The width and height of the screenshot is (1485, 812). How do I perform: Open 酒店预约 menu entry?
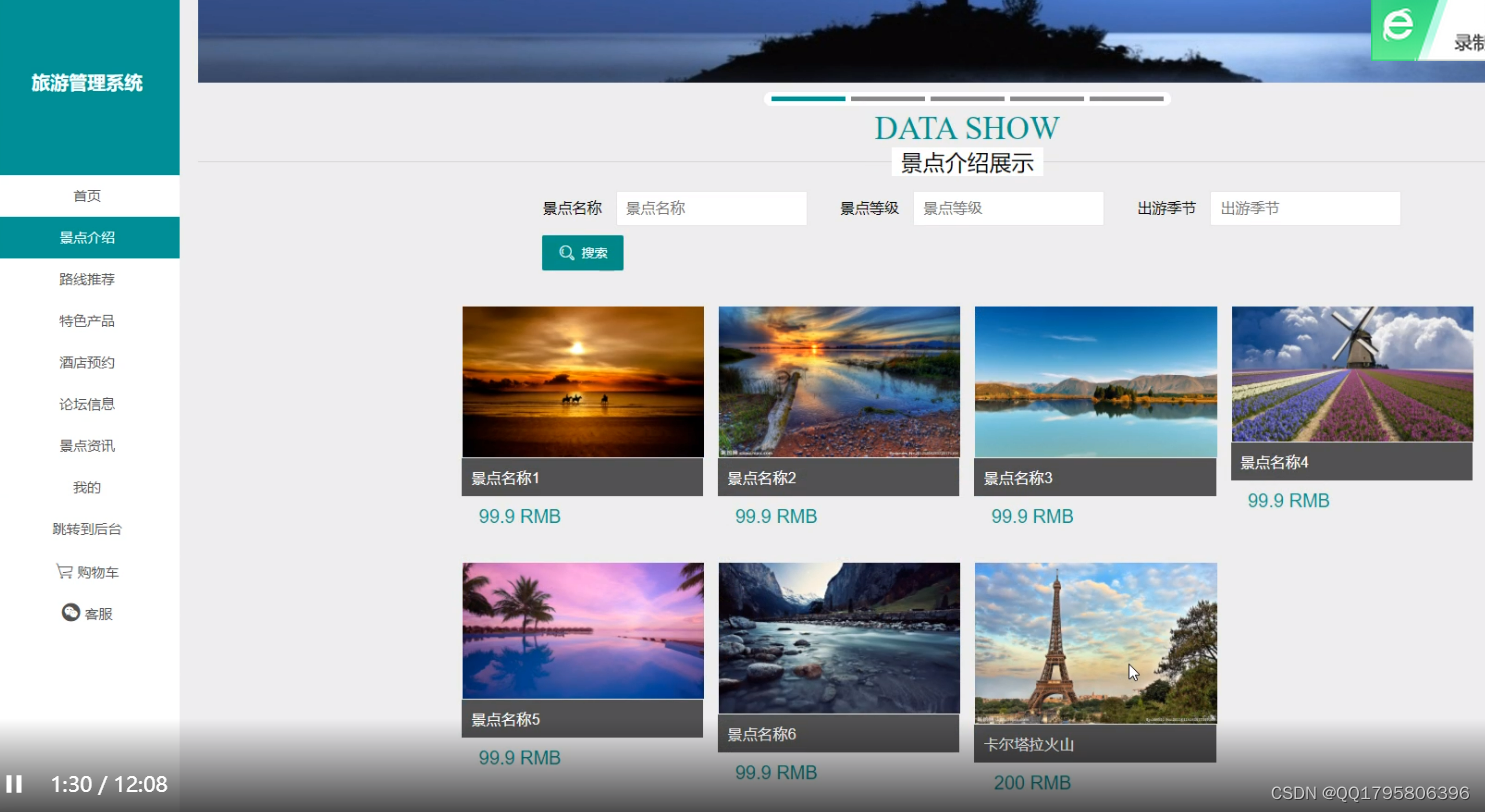(90, 363)
